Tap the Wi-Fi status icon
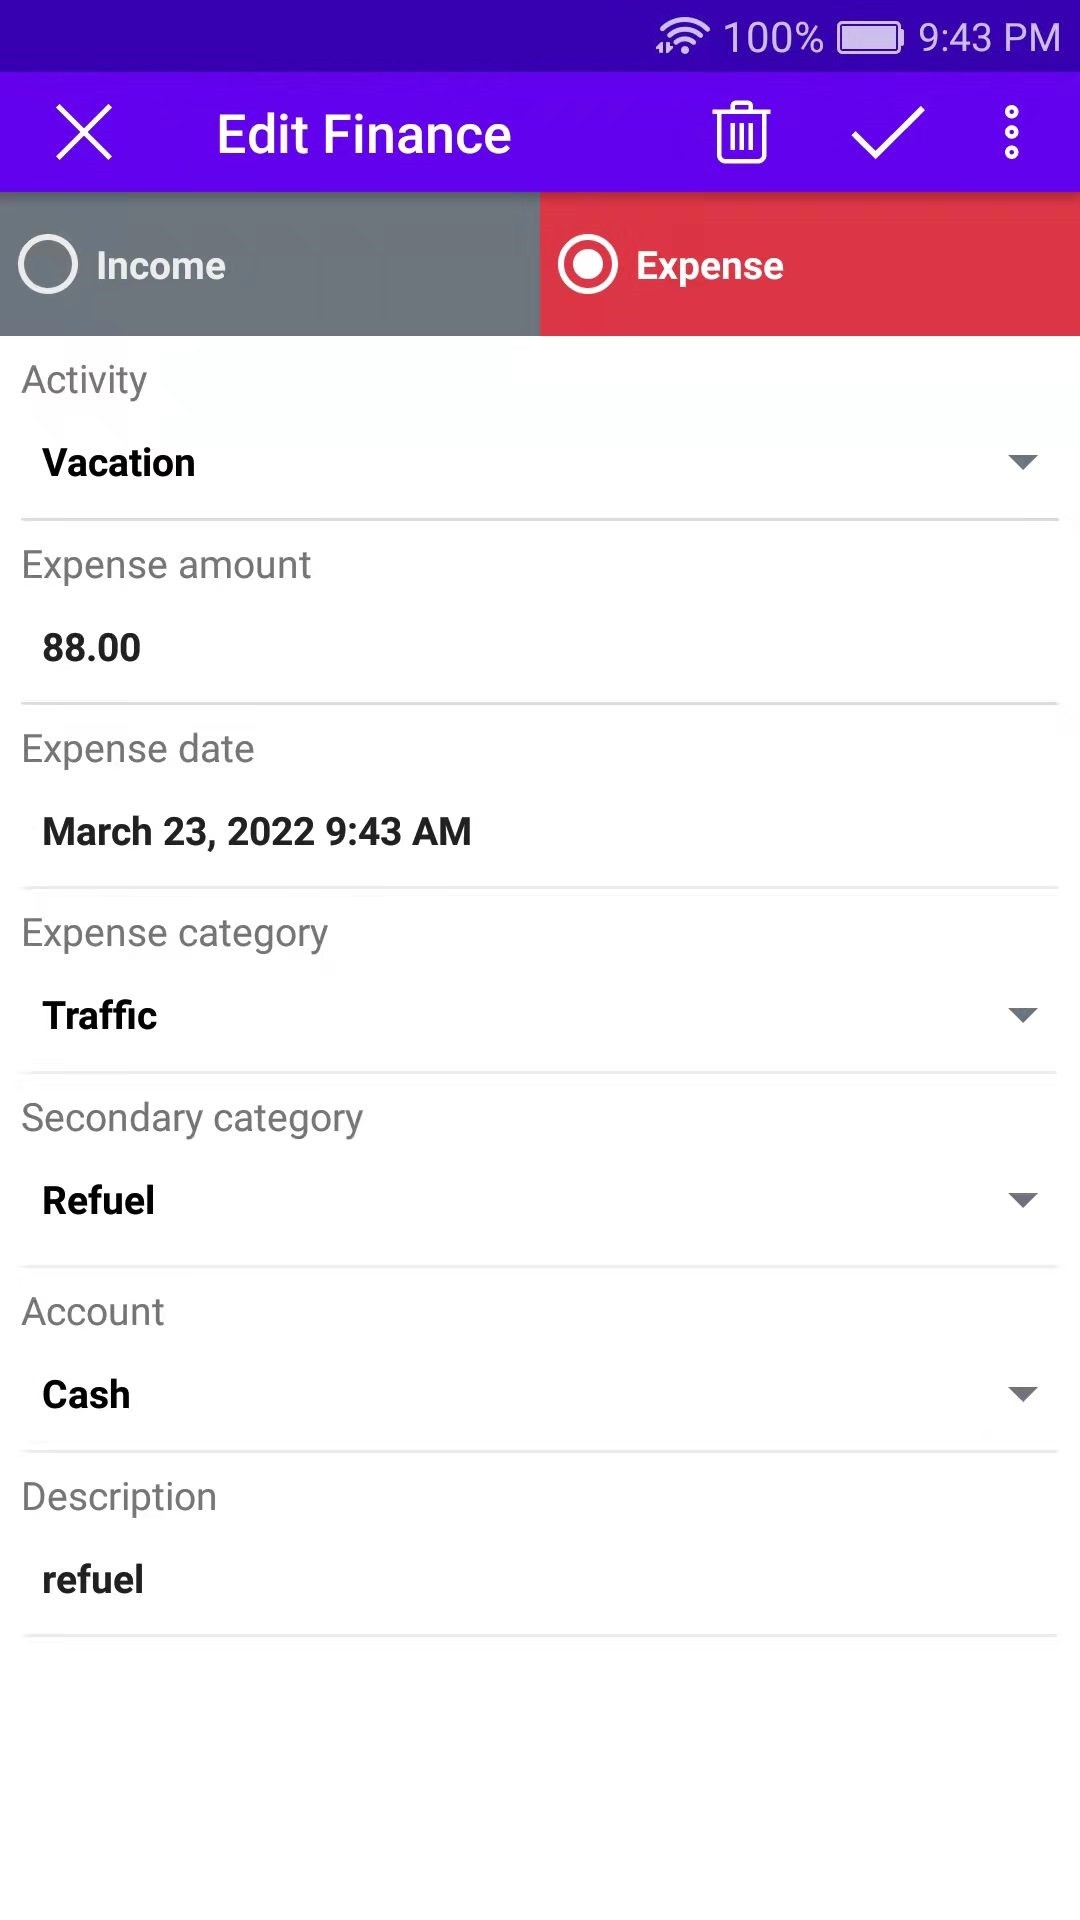Screen dimensions: 1080x1920 [x=682, y=37]
